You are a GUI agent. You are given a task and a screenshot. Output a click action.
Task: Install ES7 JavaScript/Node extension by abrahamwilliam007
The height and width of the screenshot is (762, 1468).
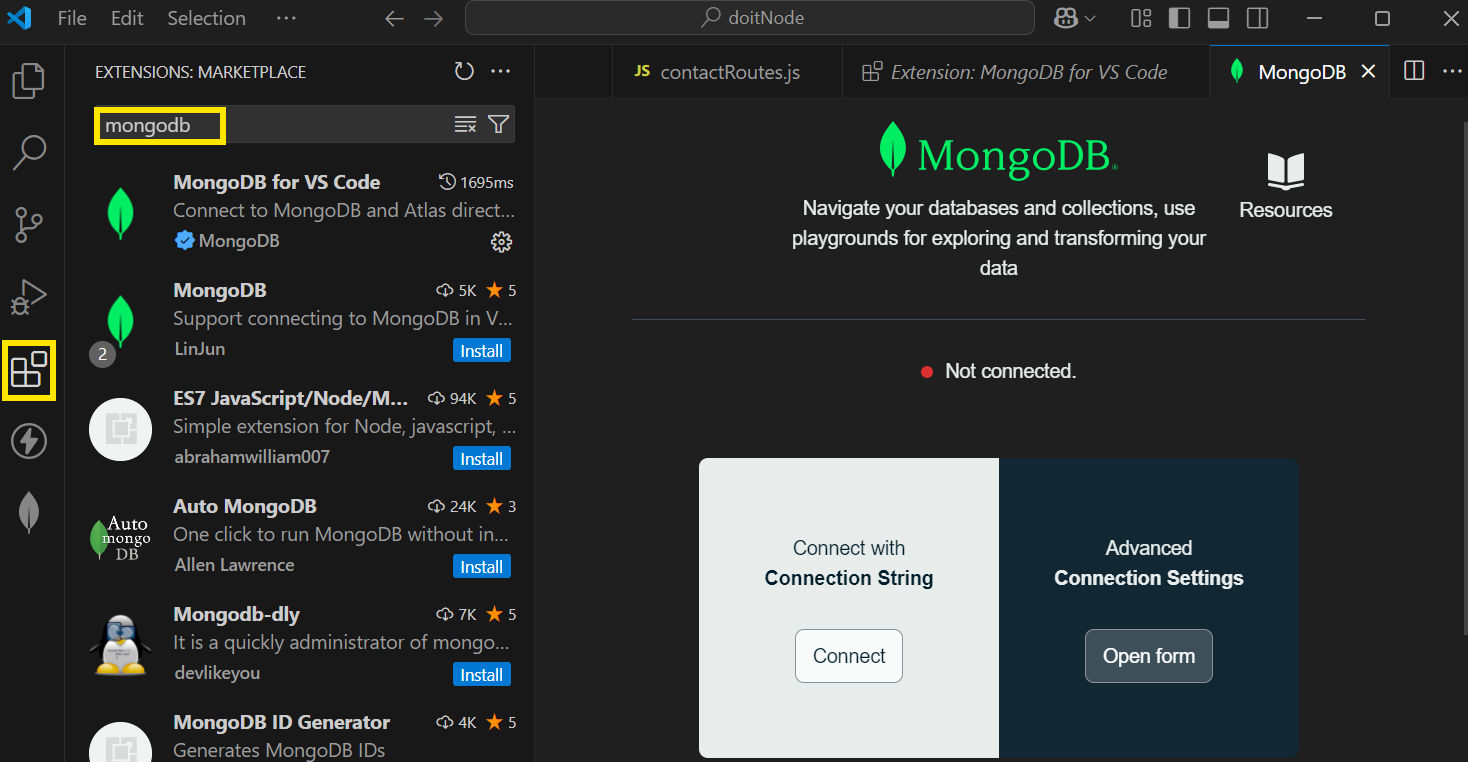481,459
